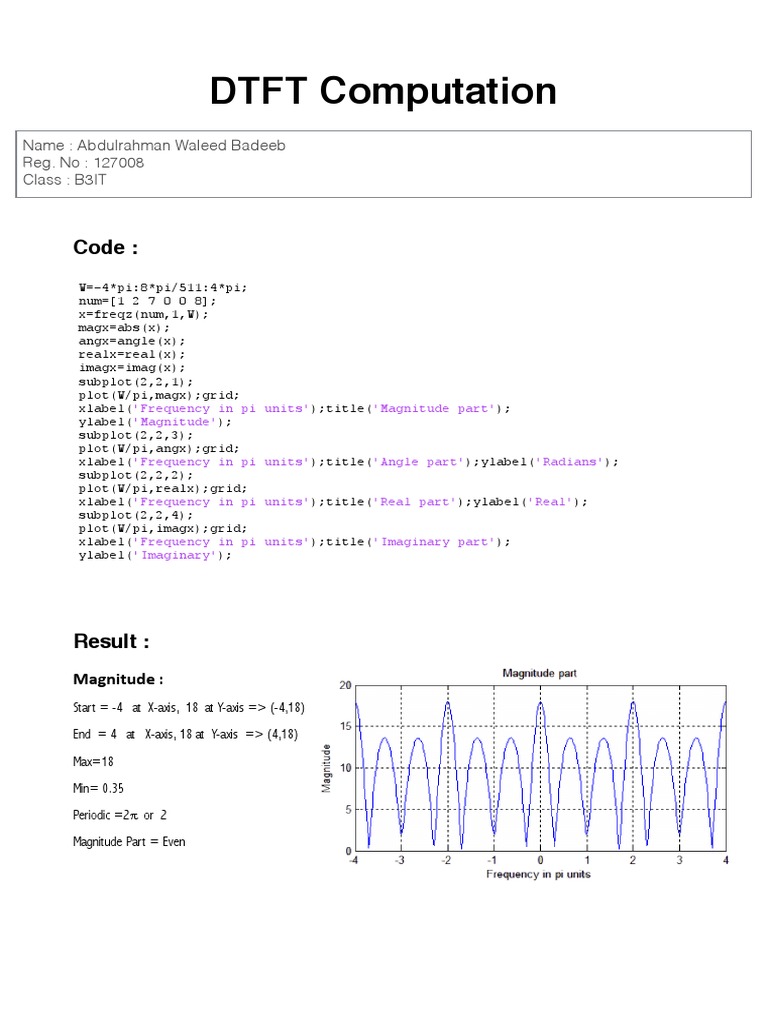Click code line ylabel('Imaginary');
This screenshot has width=768, height=1024.
[155, 555]
